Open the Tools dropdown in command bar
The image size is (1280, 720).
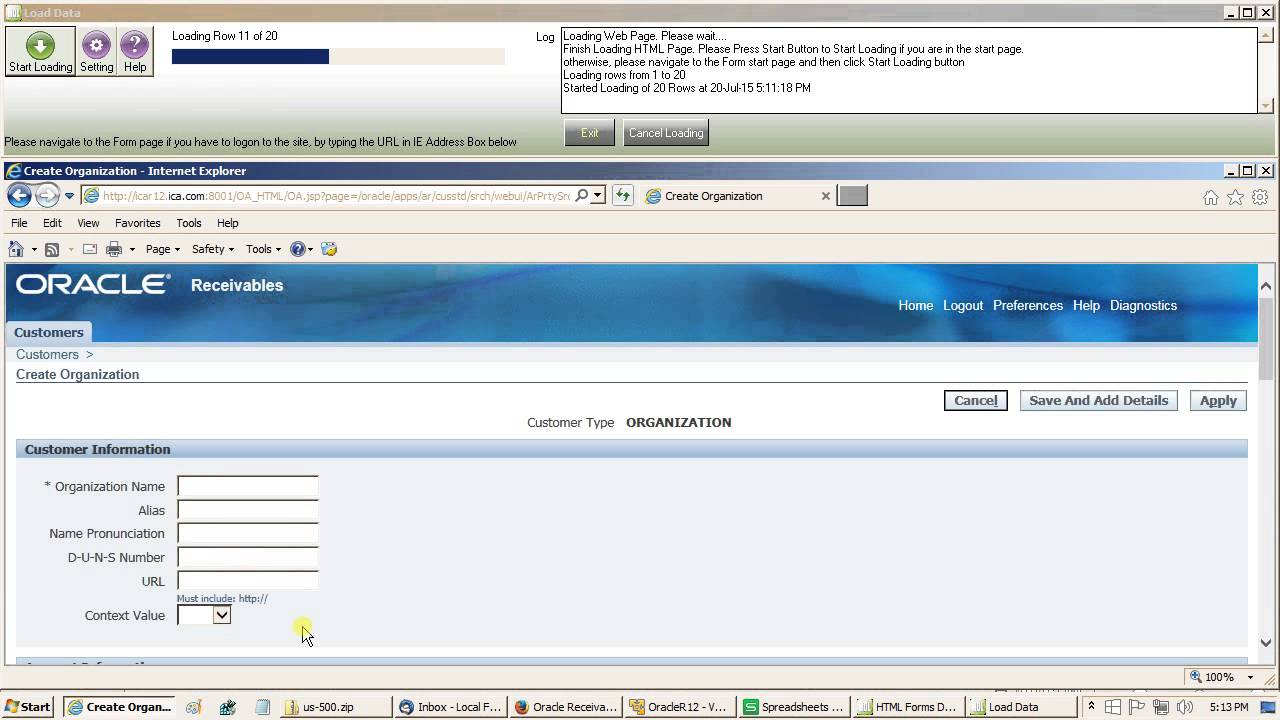click(264, 249)
